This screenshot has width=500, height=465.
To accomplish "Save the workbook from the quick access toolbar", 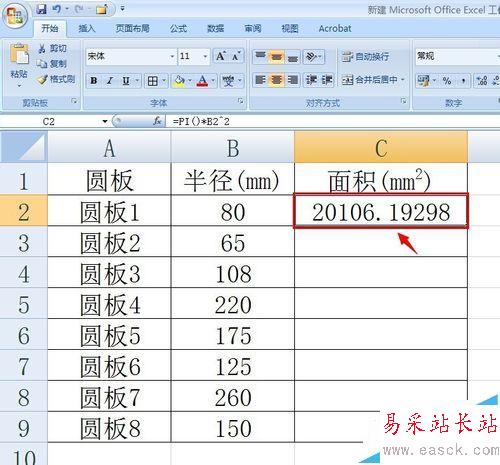I will (42, 9).
